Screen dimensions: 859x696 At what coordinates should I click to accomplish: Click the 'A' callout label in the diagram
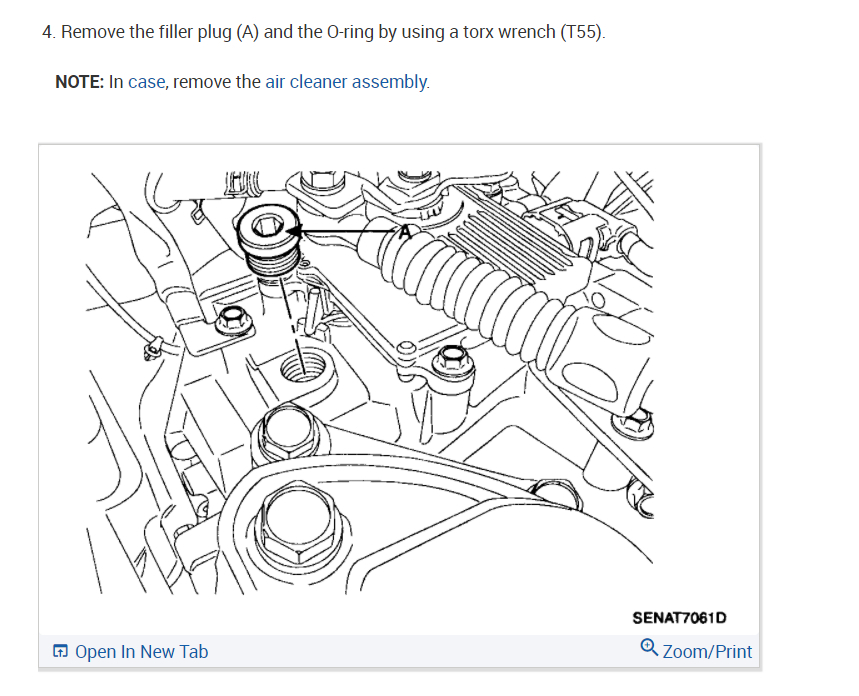(405, 232)
